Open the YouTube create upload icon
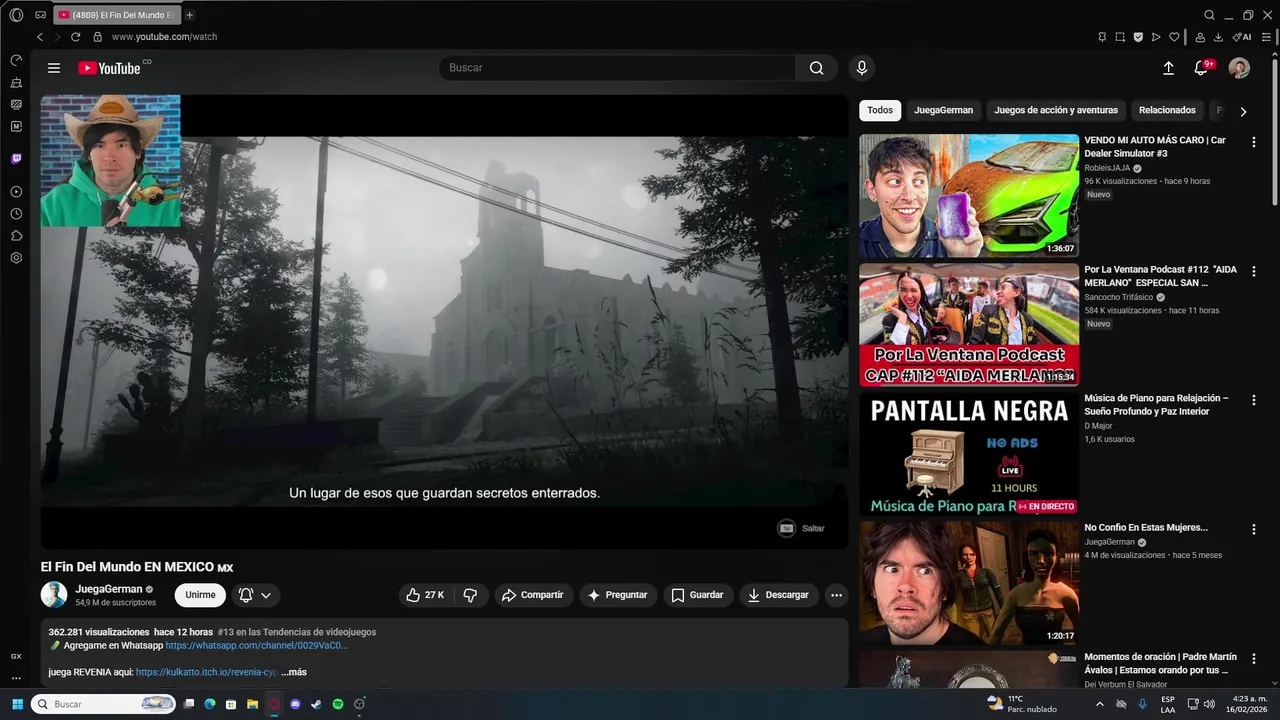 [x=1168, y=68]
